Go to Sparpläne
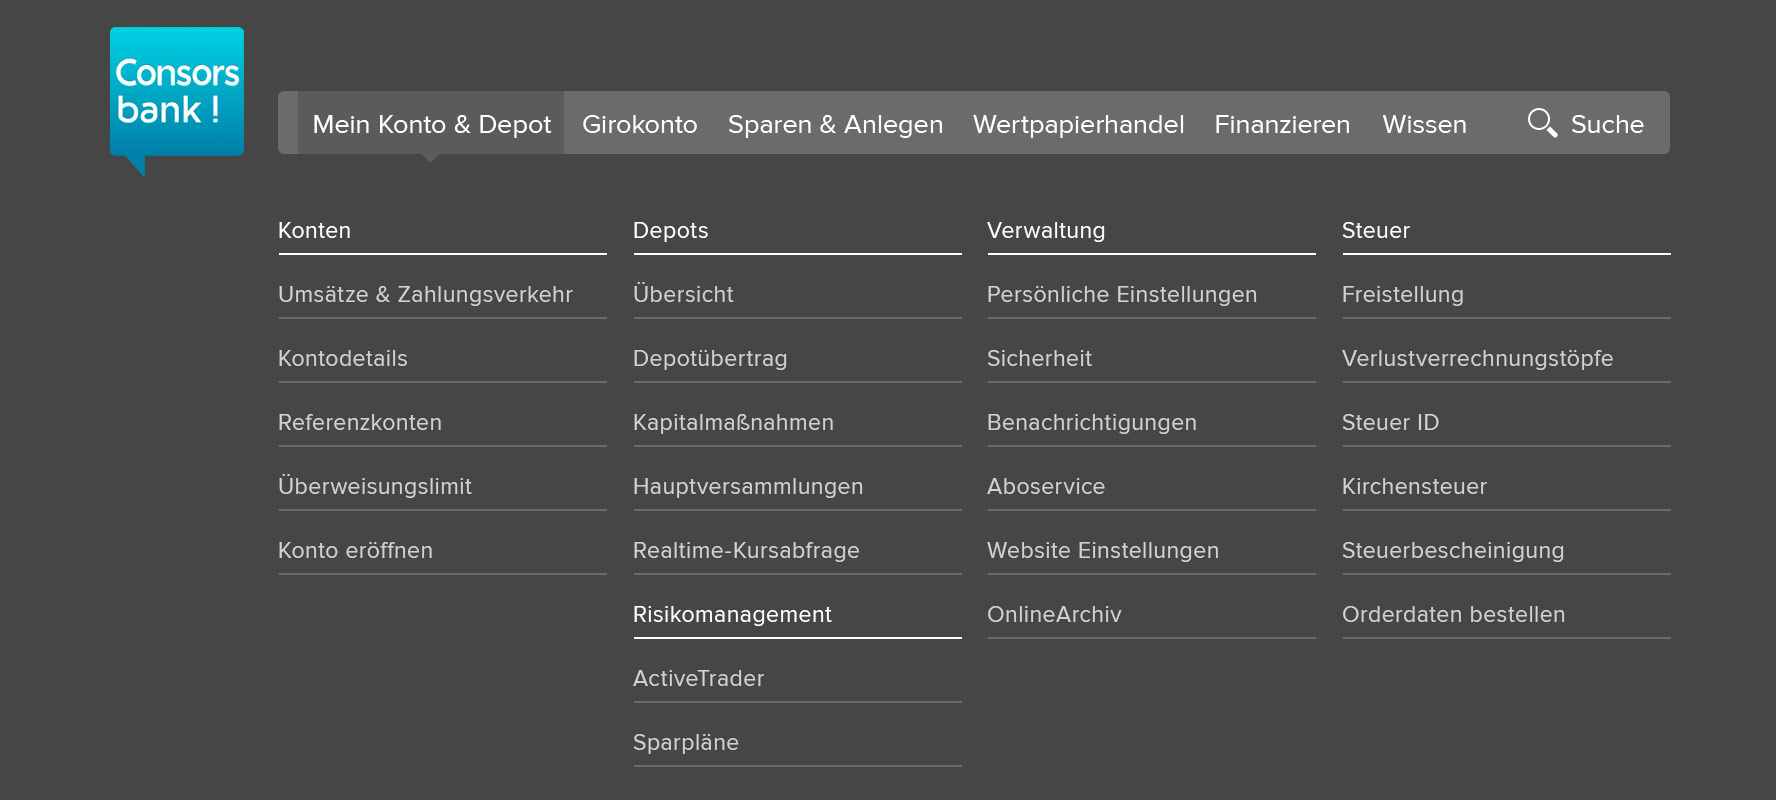1776x800 pixels. (686, 743)
